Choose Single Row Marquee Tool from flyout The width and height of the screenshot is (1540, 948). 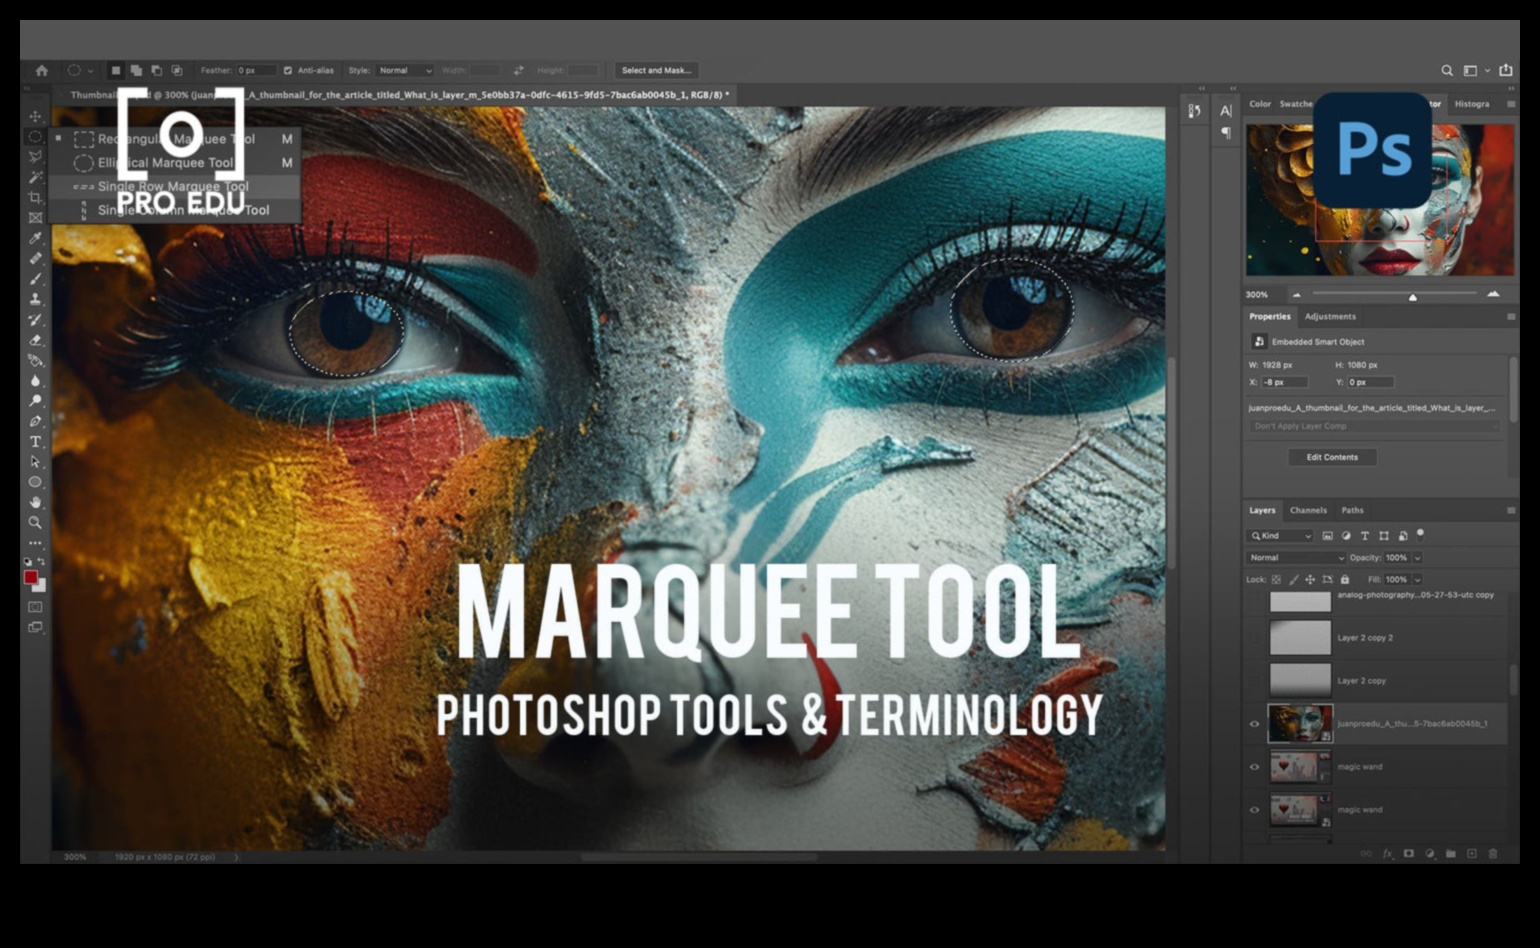(x=173, y=186)
